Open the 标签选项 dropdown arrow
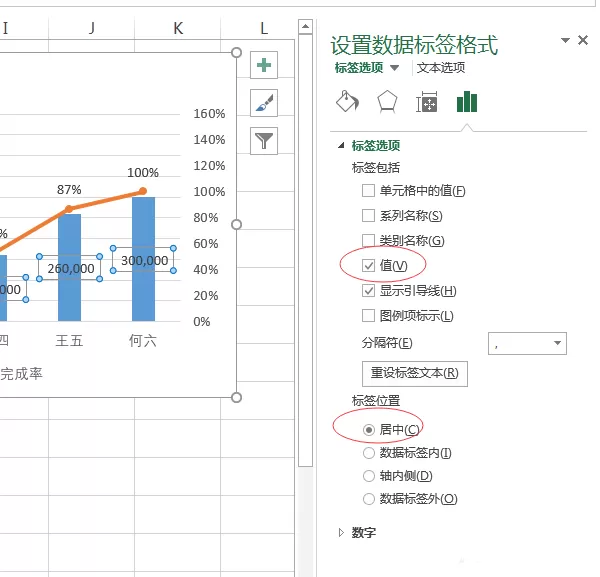 pos(395,68)
